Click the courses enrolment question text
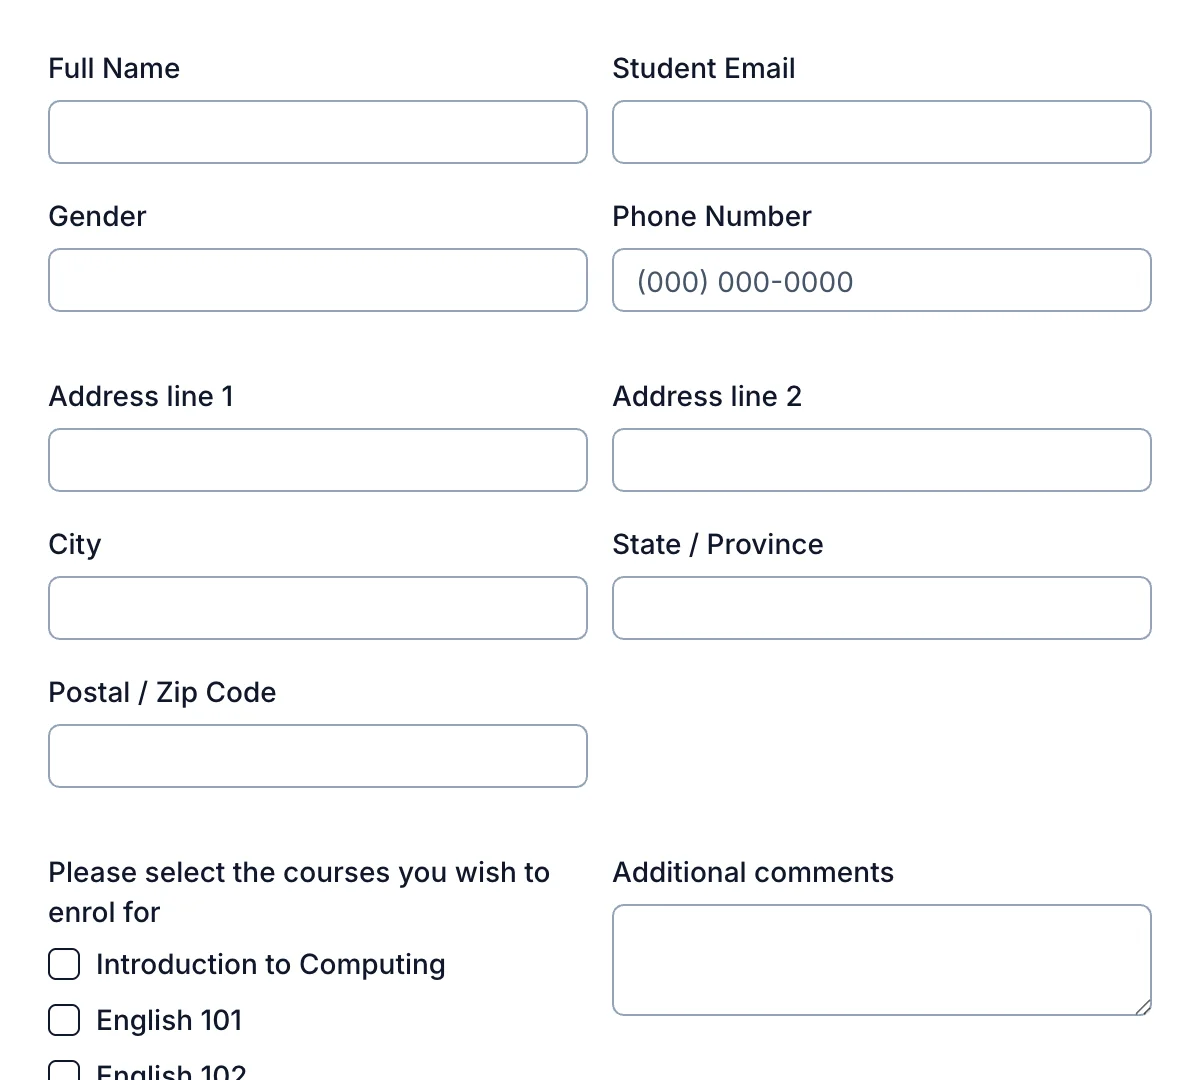The width and height of the screenshot is (1200, 1080). pyautogui.click(x=298, y=891)
